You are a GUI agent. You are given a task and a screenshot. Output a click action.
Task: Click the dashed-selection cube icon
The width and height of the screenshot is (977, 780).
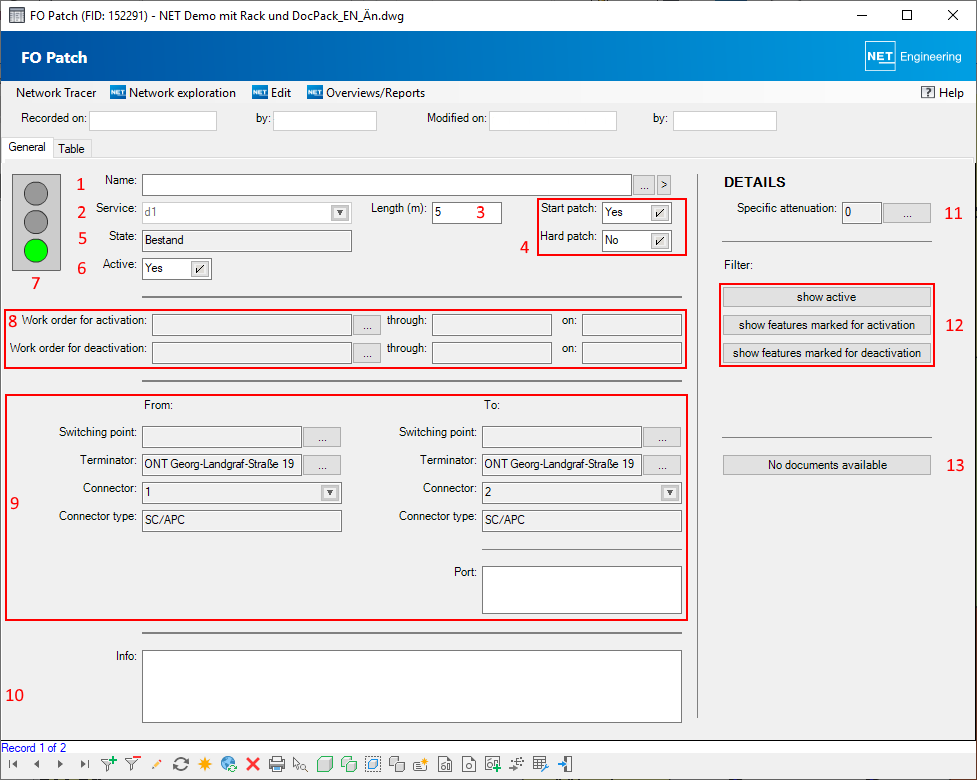(373, 764)
